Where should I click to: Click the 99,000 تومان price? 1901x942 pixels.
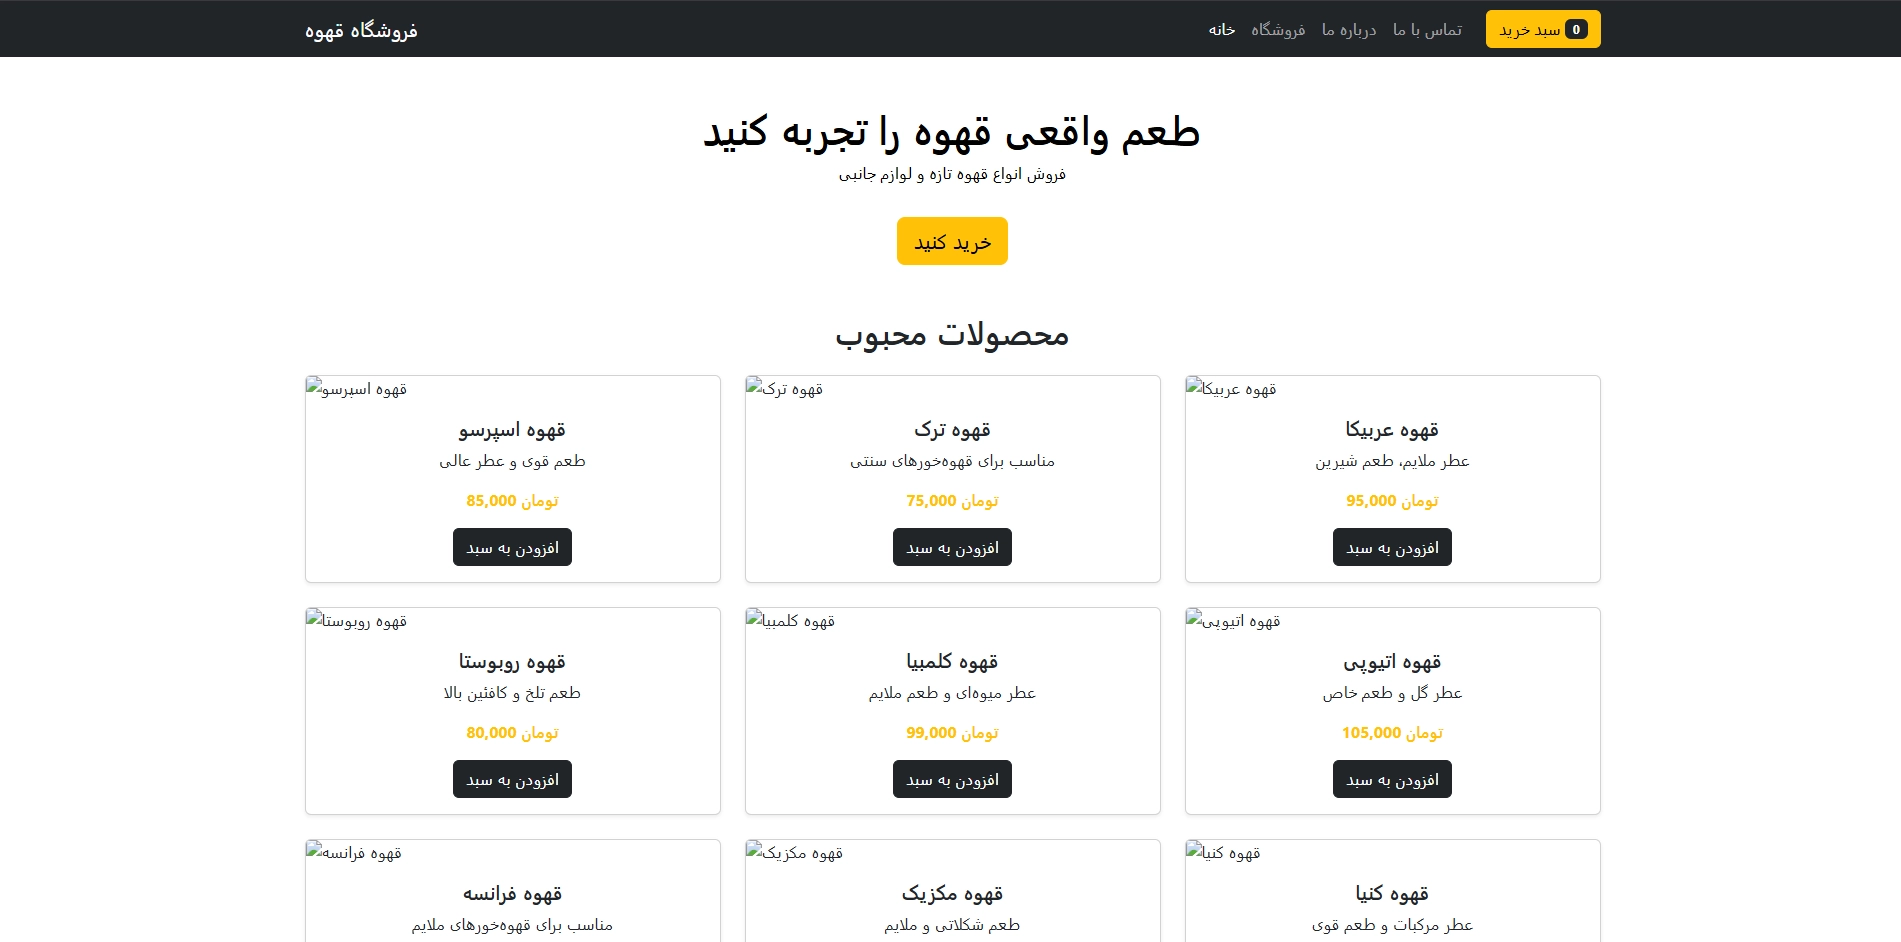(952, 732)
